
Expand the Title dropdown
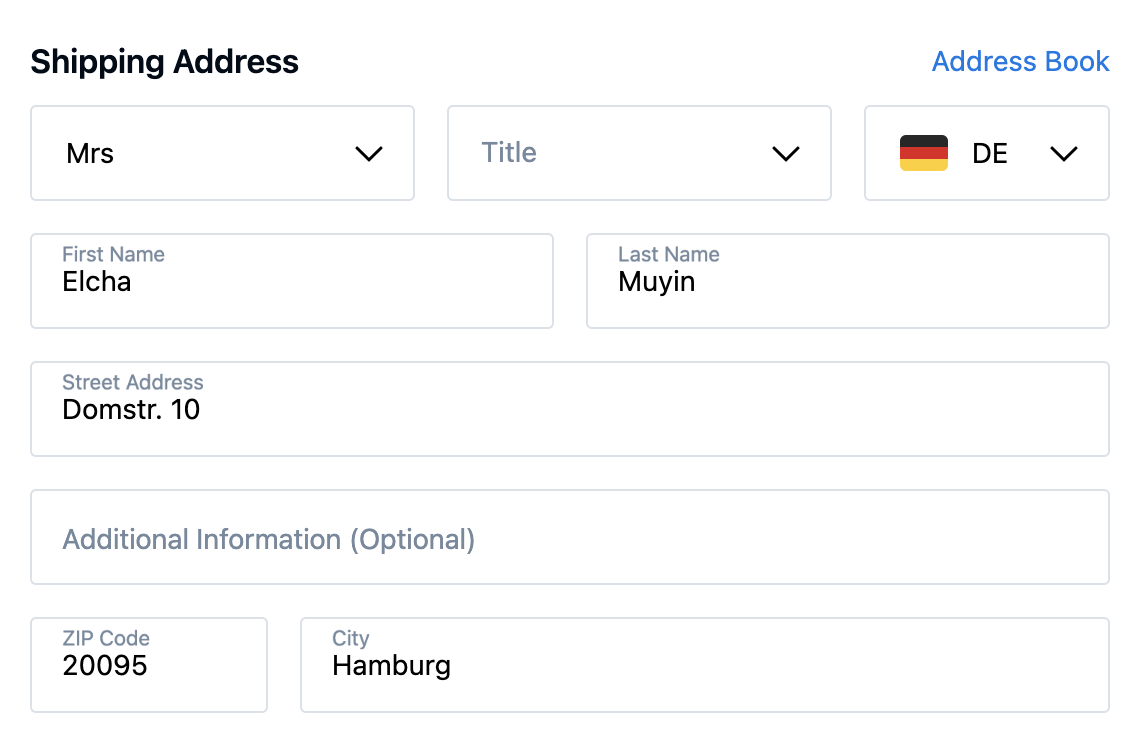point(638,153)
